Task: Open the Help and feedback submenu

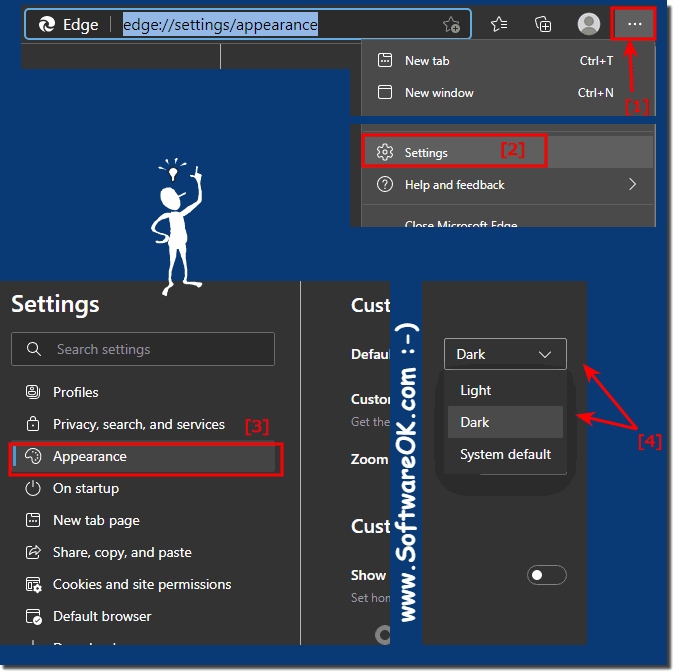Action: pyautogui.click(x=508, y=184)
